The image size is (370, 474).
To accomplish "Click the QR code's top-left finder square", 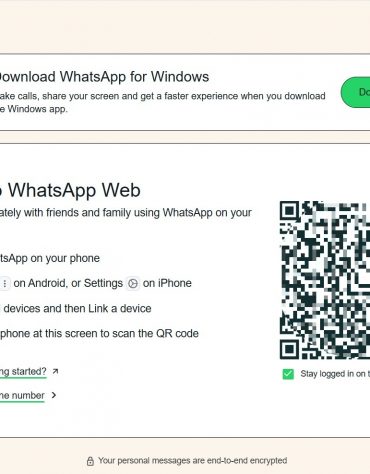I will click(289, 210).
